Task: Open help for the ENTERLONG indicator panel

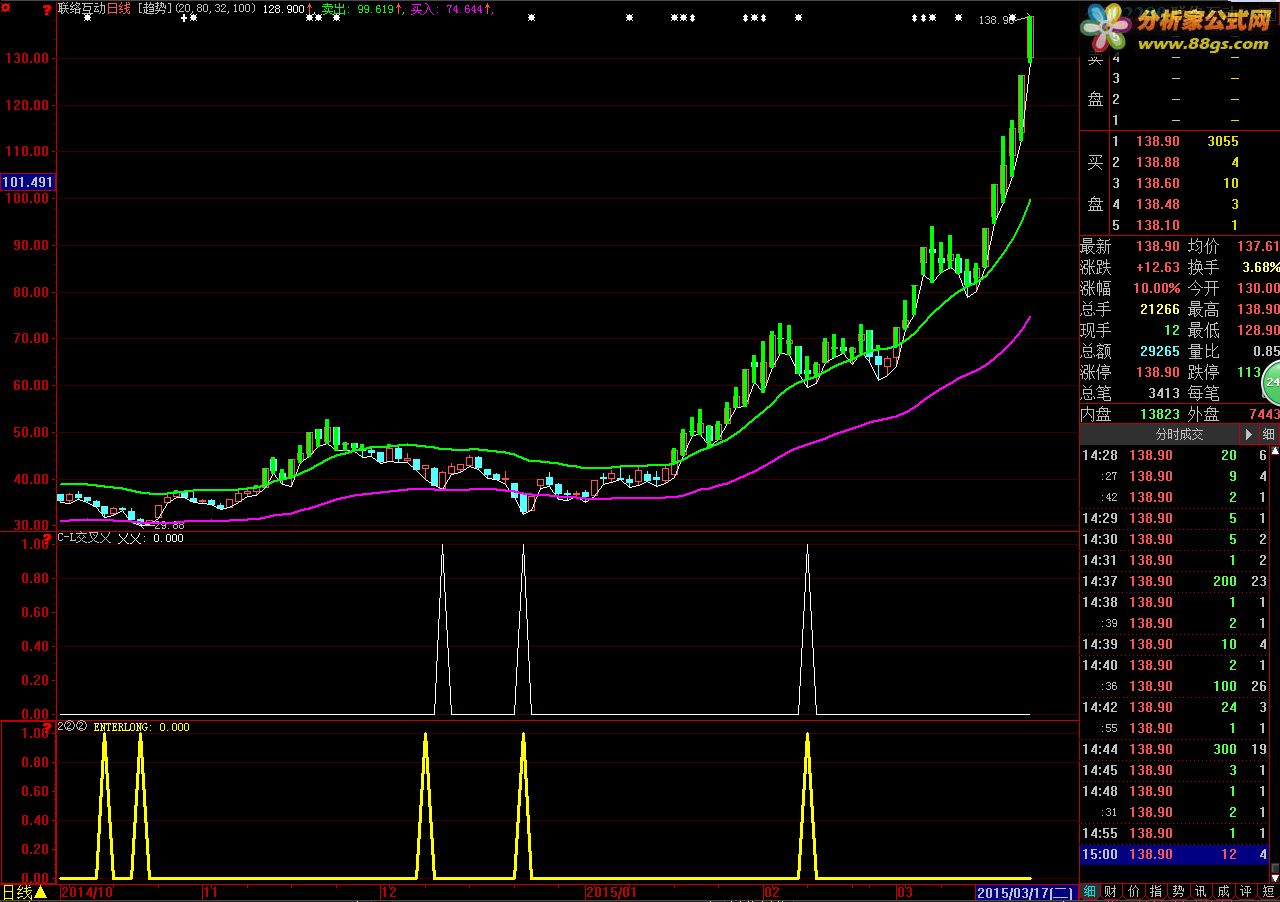Action: [x=48, y=727]
